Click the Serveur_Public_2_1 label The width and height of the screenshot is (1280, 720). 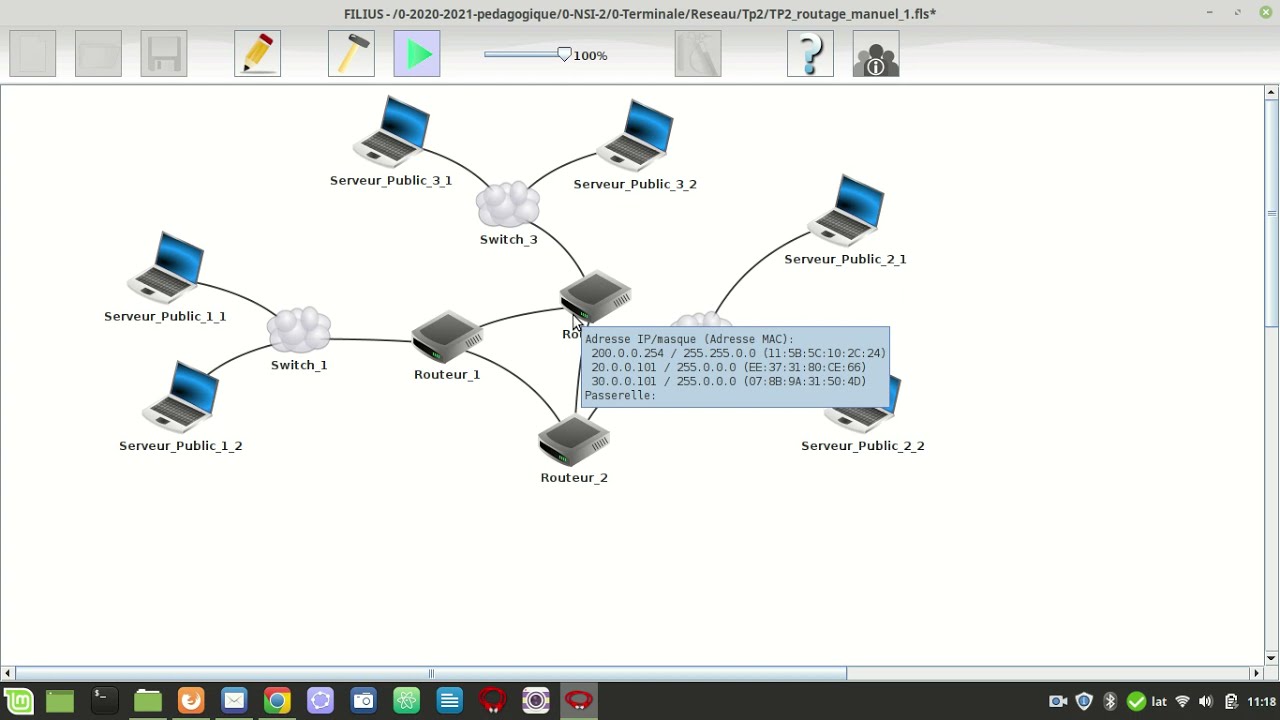click(x=845, y=259)
